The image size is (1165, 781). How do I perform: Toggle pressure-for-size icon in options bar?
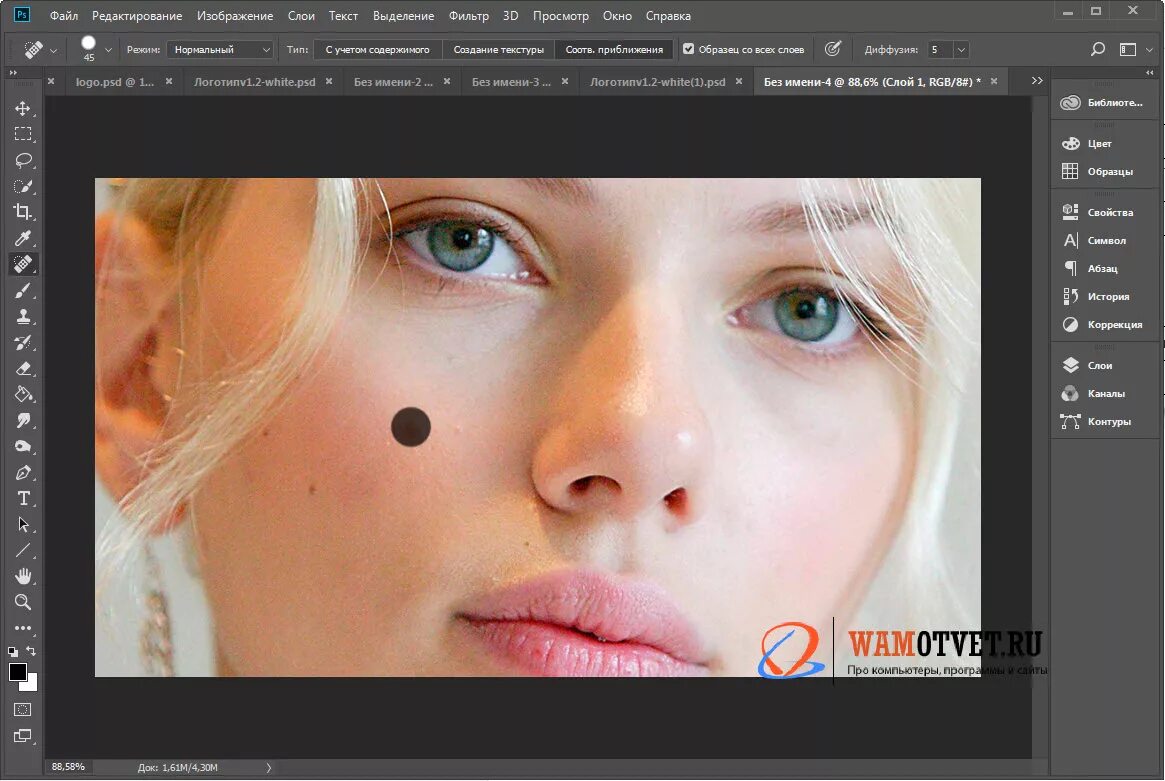[833, 49]
